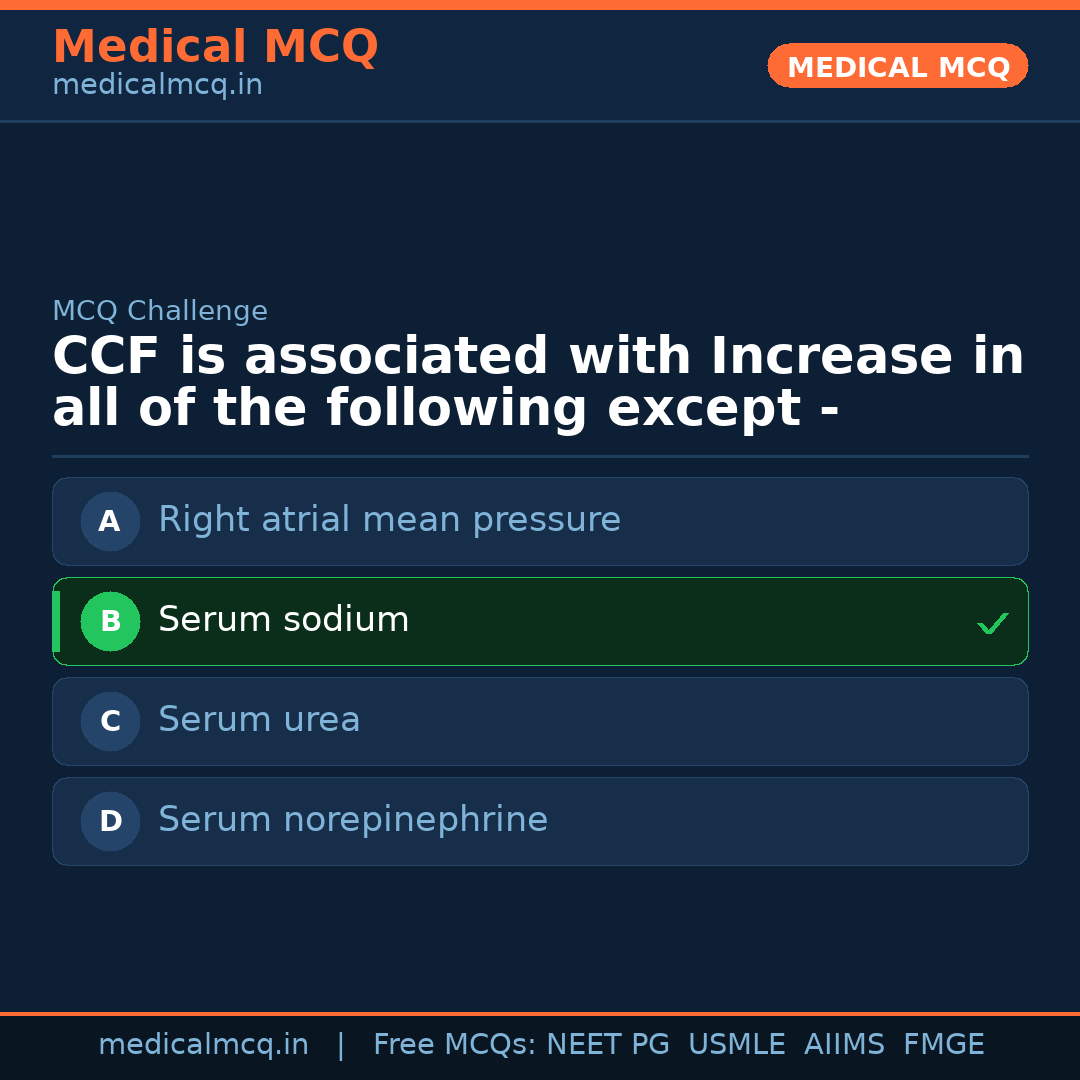Select the Serum sodium answer text
The height and width of the screenshot is (1080, 1080).
tap(283, 620)
